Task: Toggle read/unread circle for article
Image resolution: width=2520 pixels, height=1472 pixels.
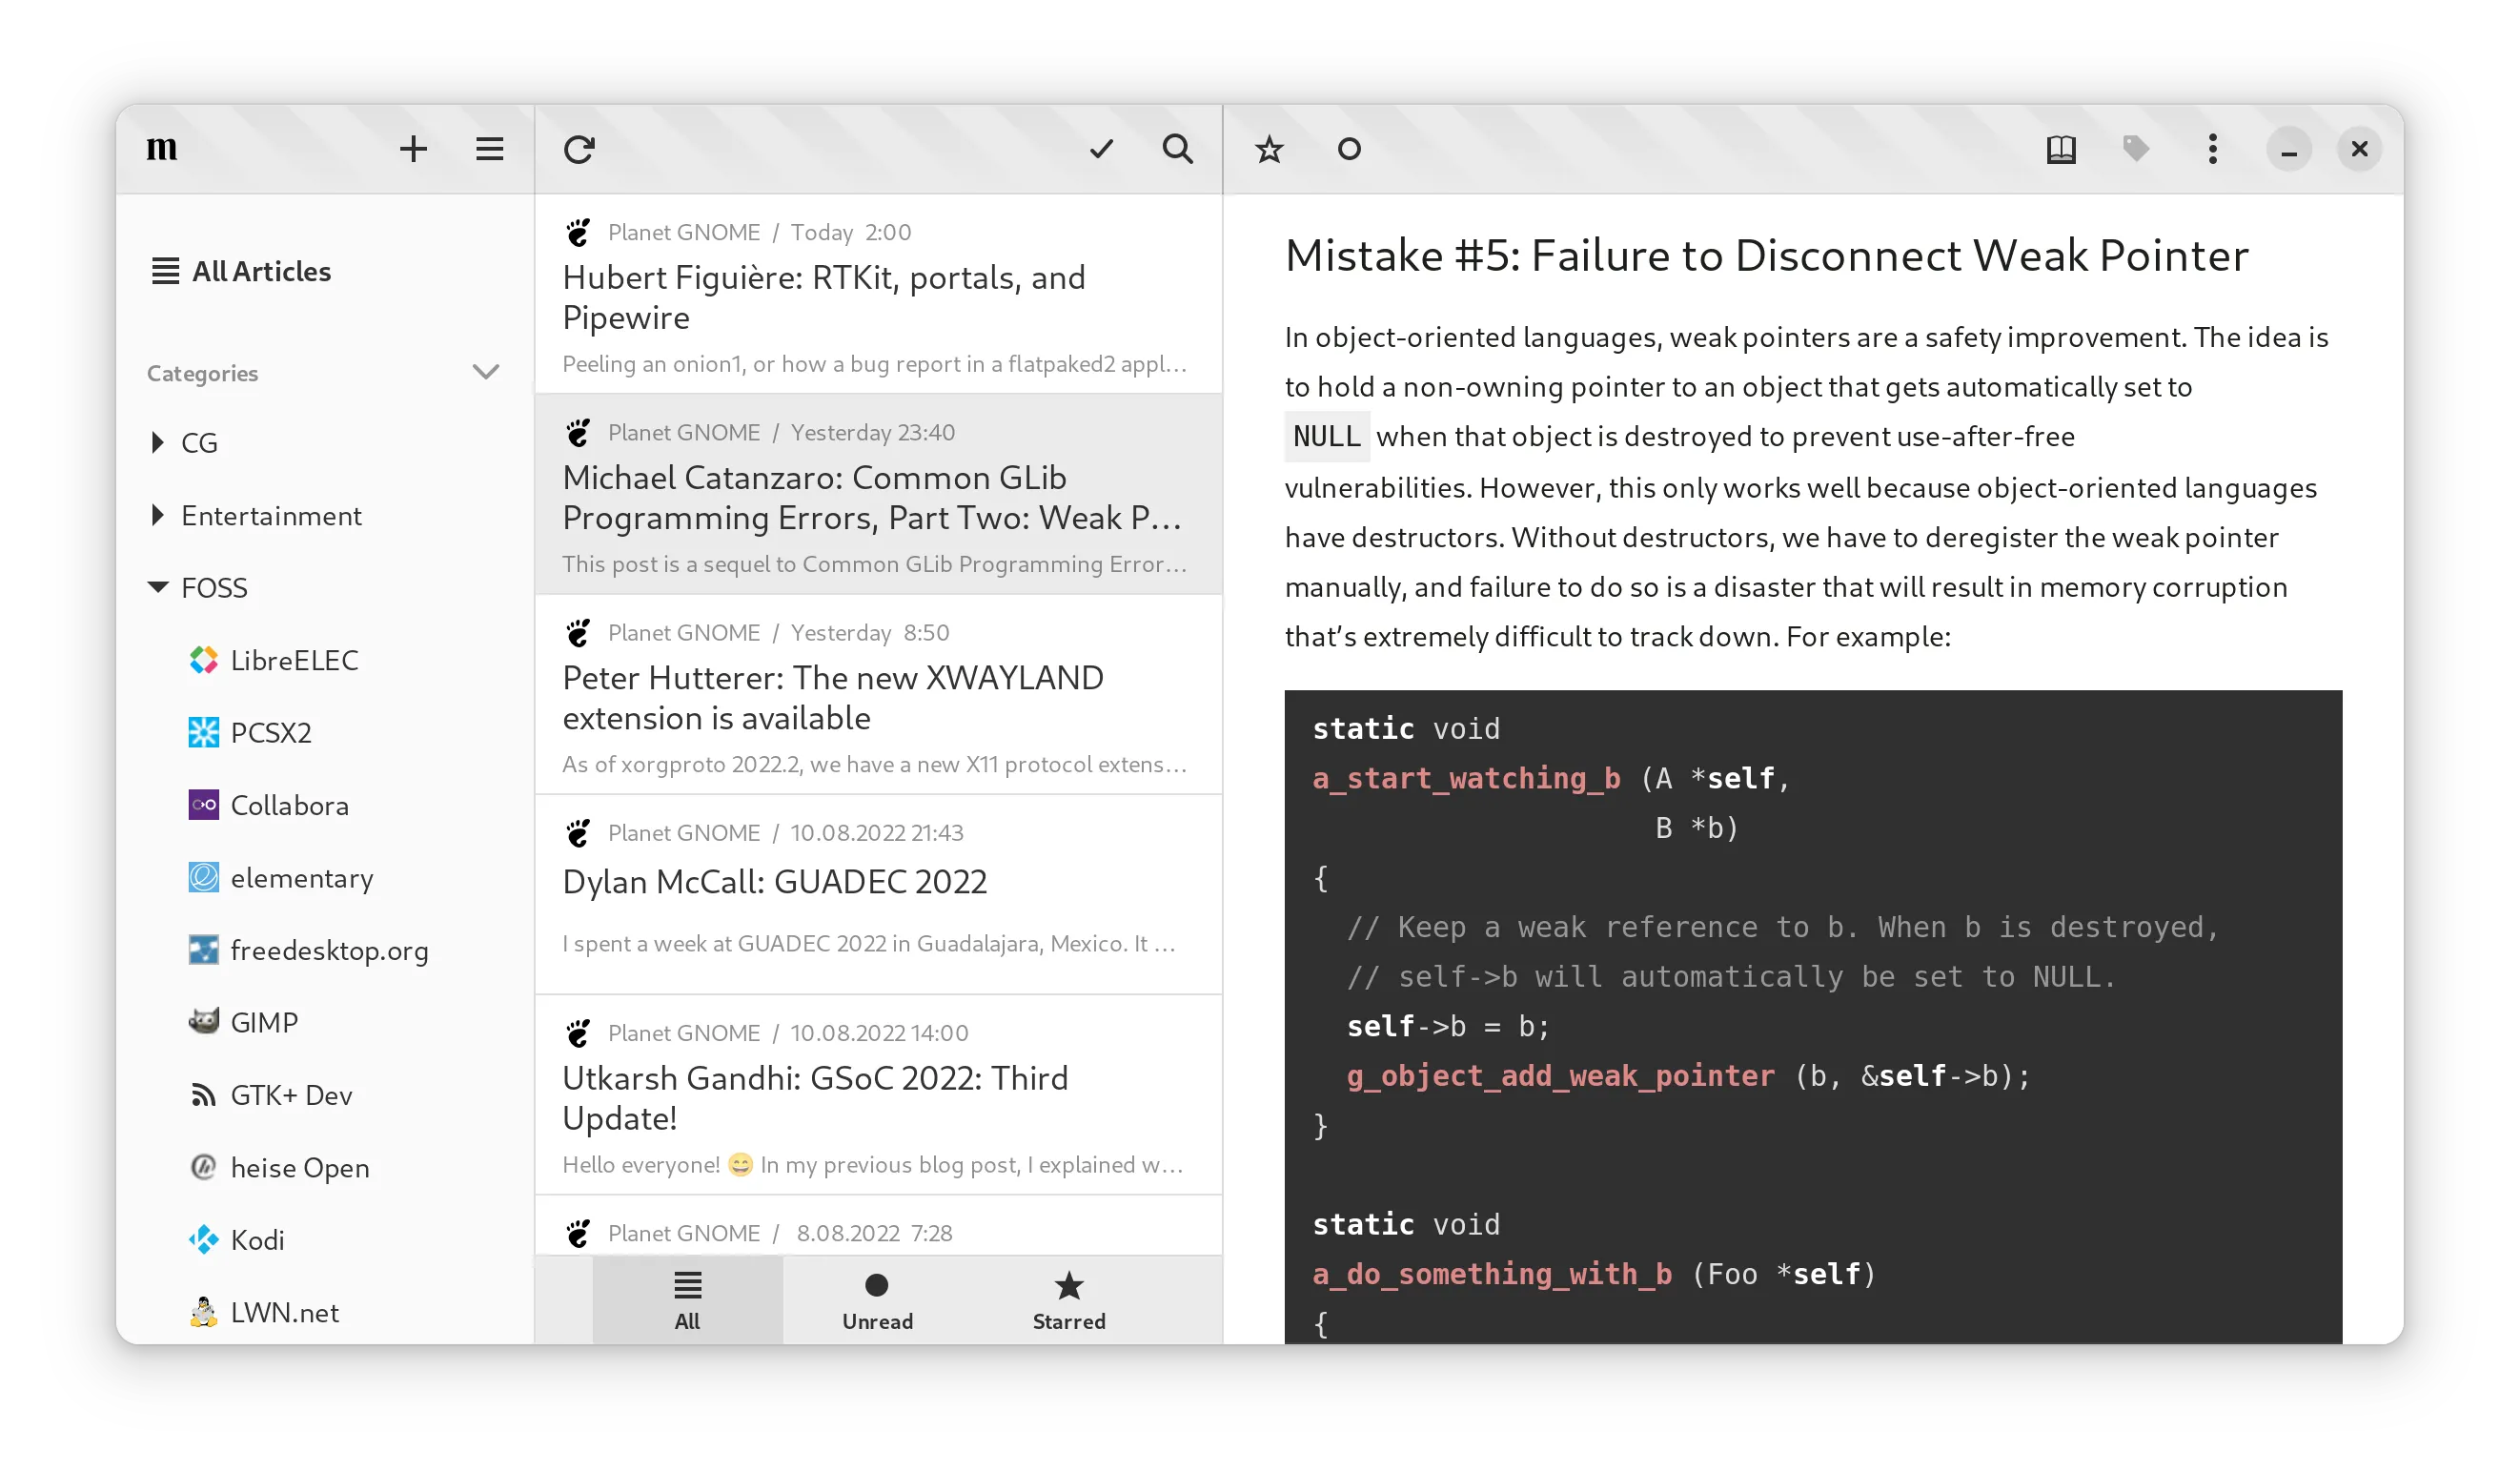Action: click(1349, 150)
